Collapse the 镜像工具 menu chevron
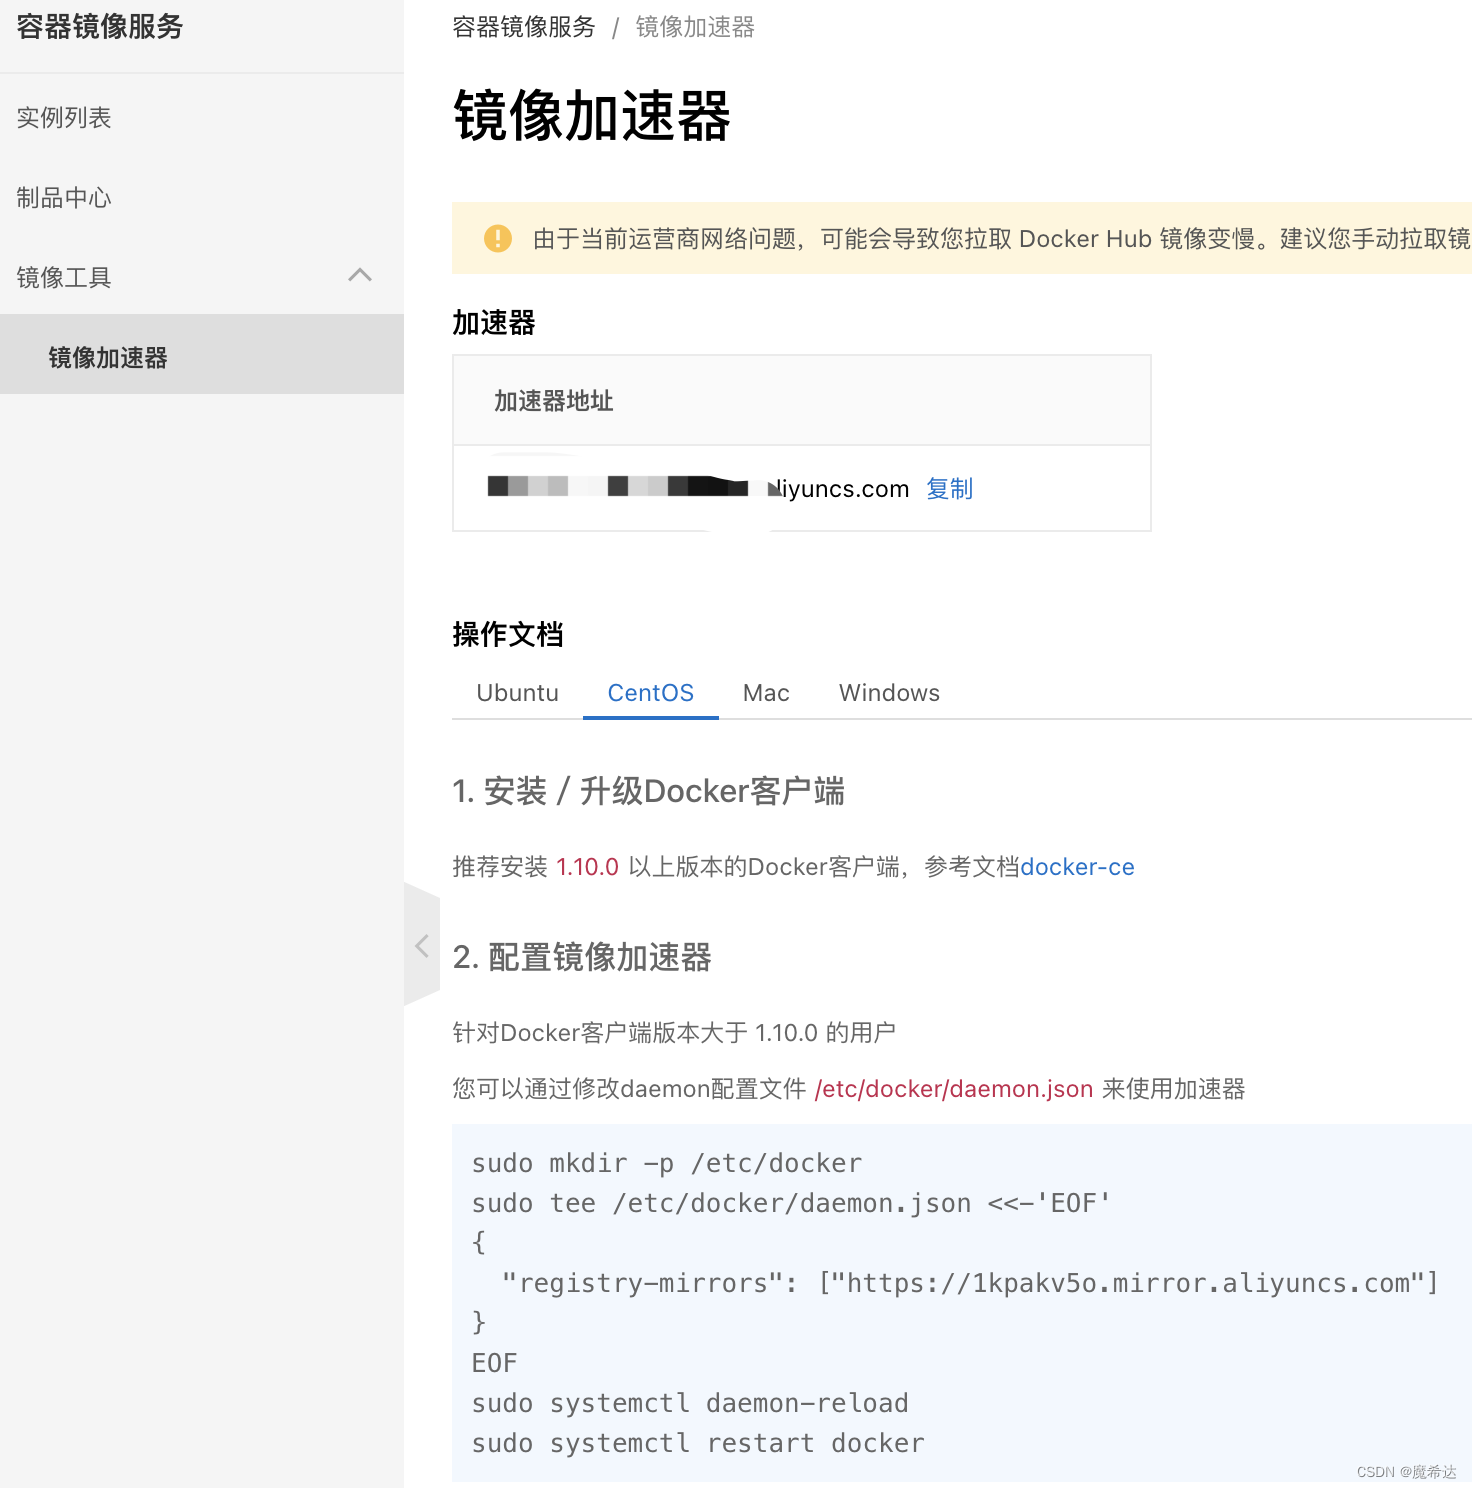This screenshot has width=1472, height=1488. (x=360, y=275)
